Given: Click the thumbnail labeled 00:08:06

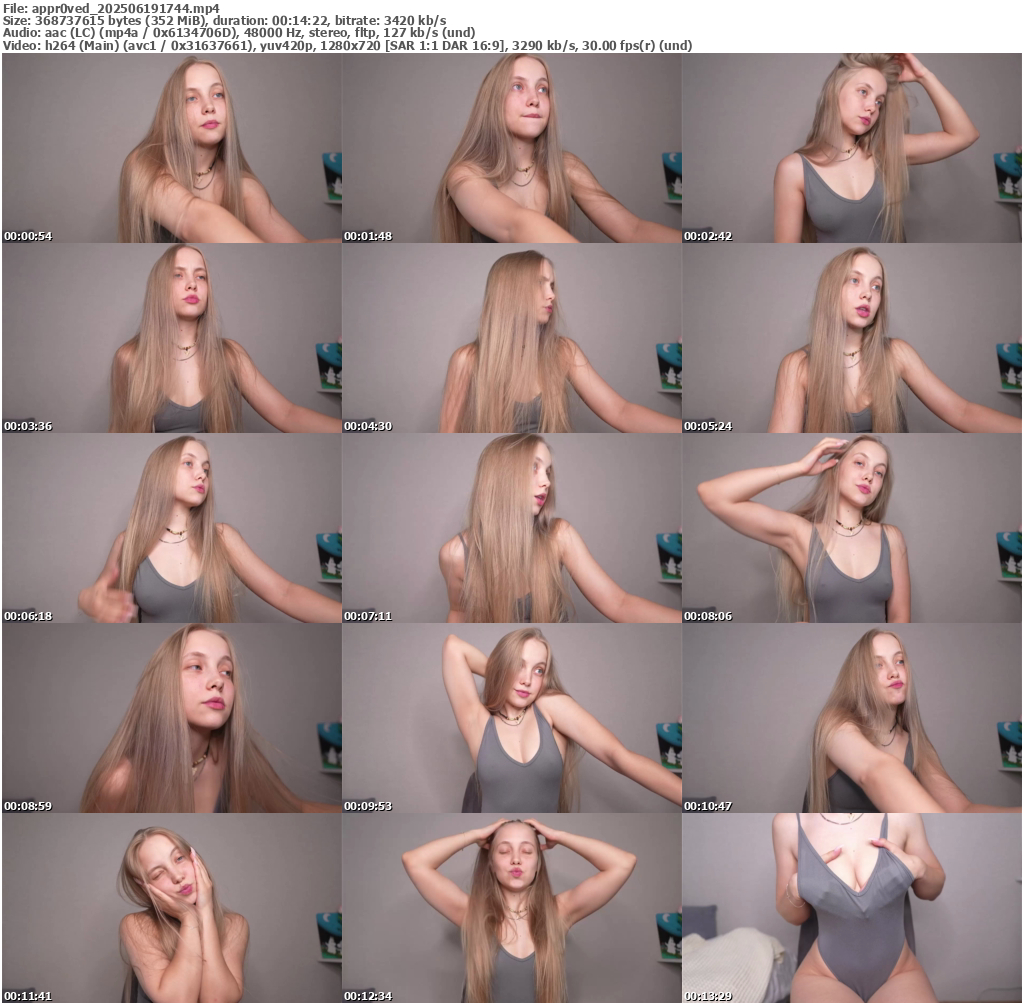Looking at the screenshot, I should tap(852, 528).
